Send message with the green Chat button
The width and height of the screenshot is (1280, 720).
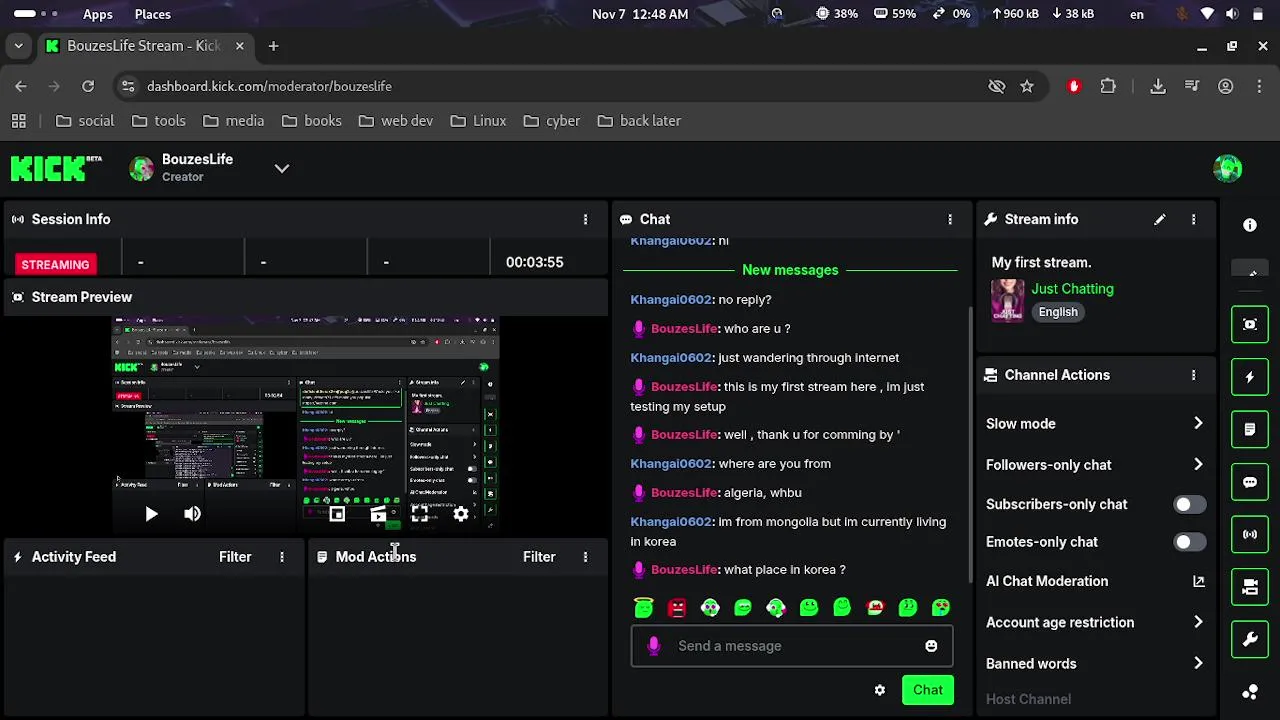pyautogui.click(x=928, y=690)
